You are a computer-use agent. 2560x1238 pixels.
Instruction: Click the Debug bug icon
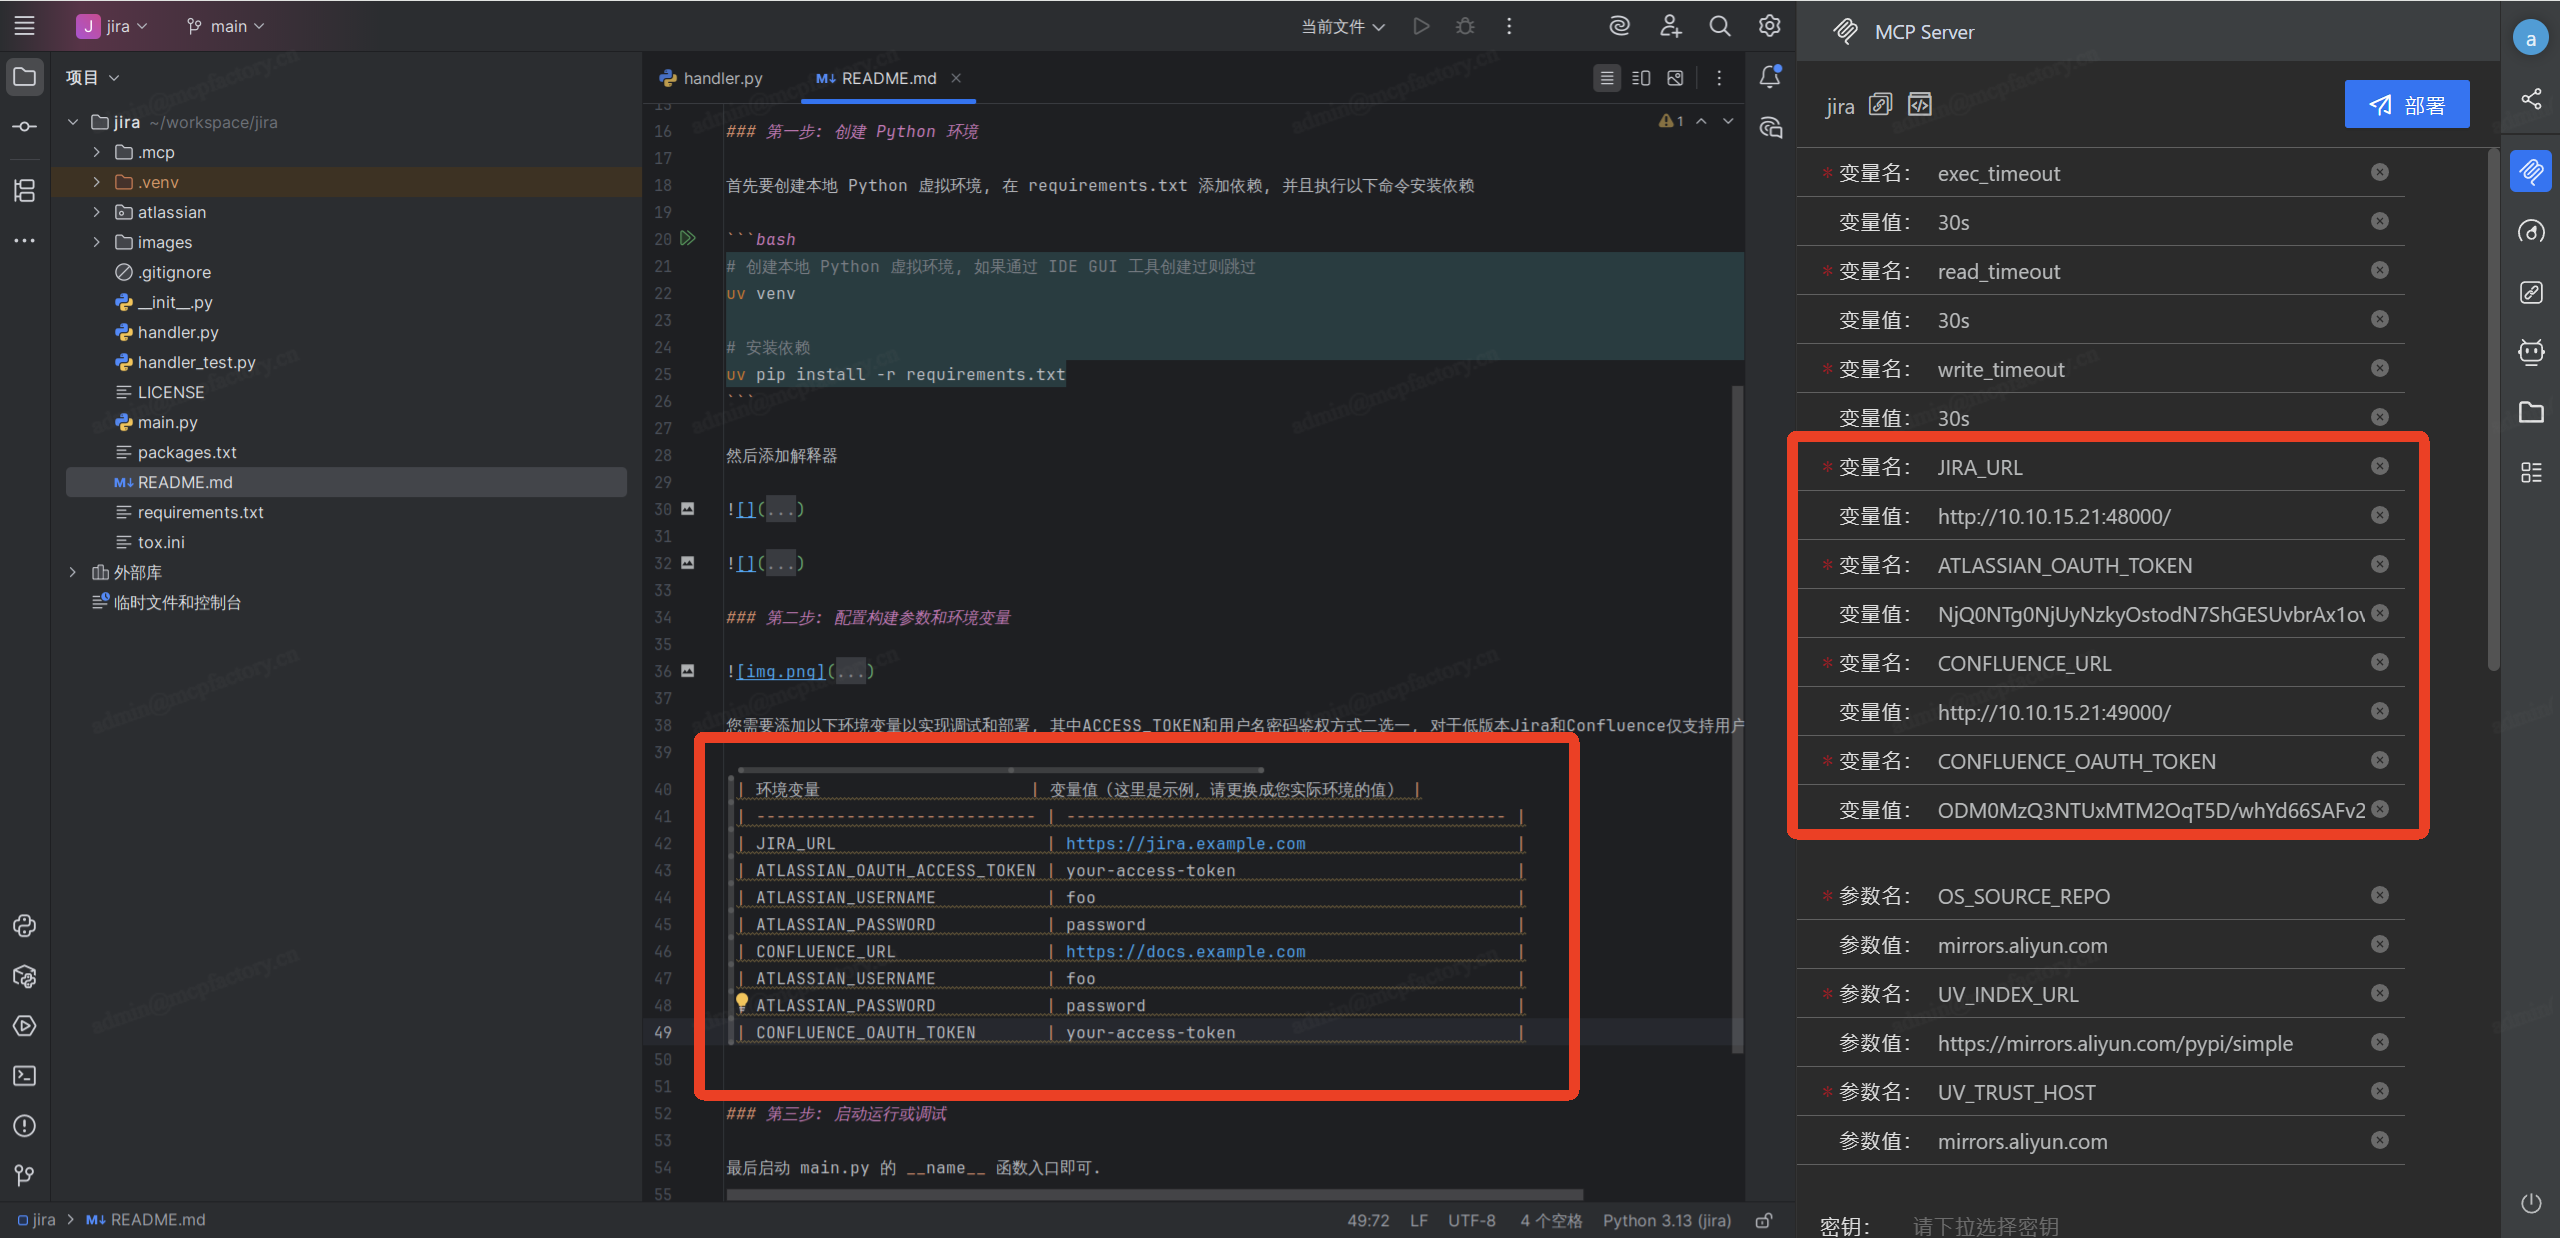point(1465,27)
